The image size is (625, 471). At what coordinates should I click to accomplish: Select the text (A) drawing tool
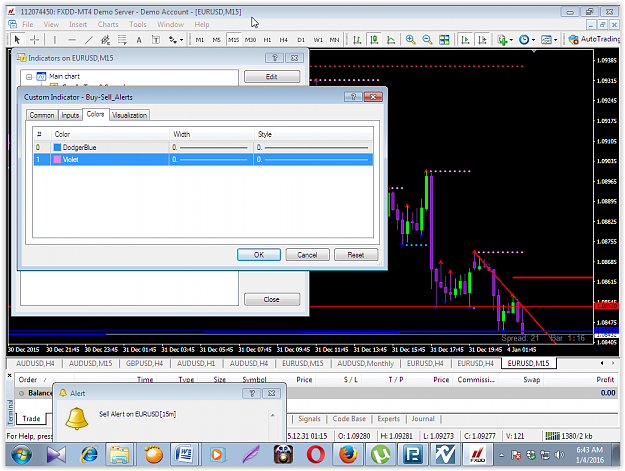(x=139, y=39)
